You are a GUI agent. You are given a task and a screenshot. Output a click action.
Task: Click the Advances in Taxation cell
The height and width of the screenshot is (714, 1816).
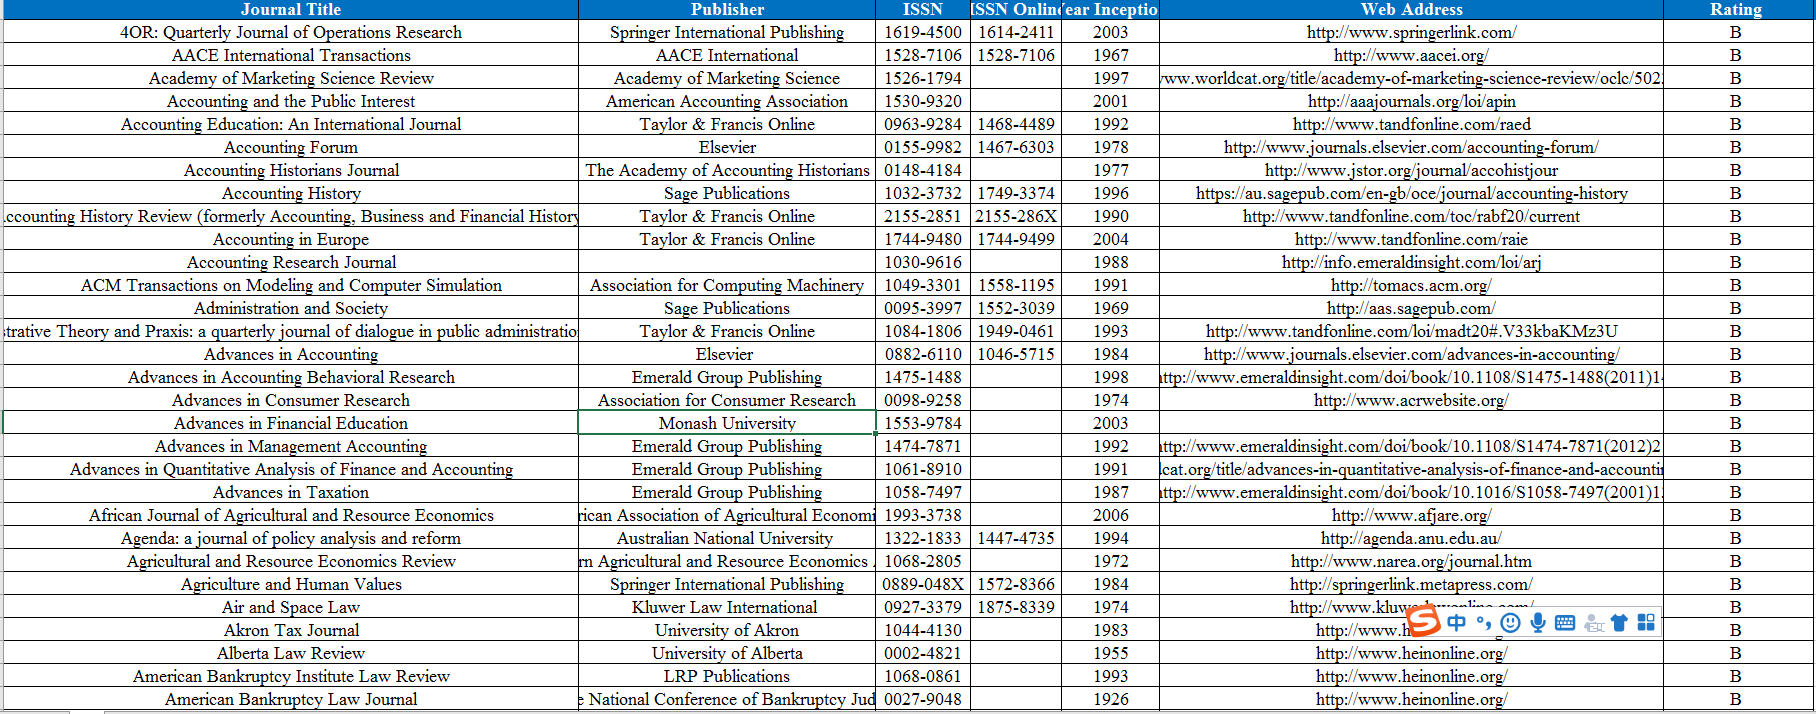[x=291, y=492]
